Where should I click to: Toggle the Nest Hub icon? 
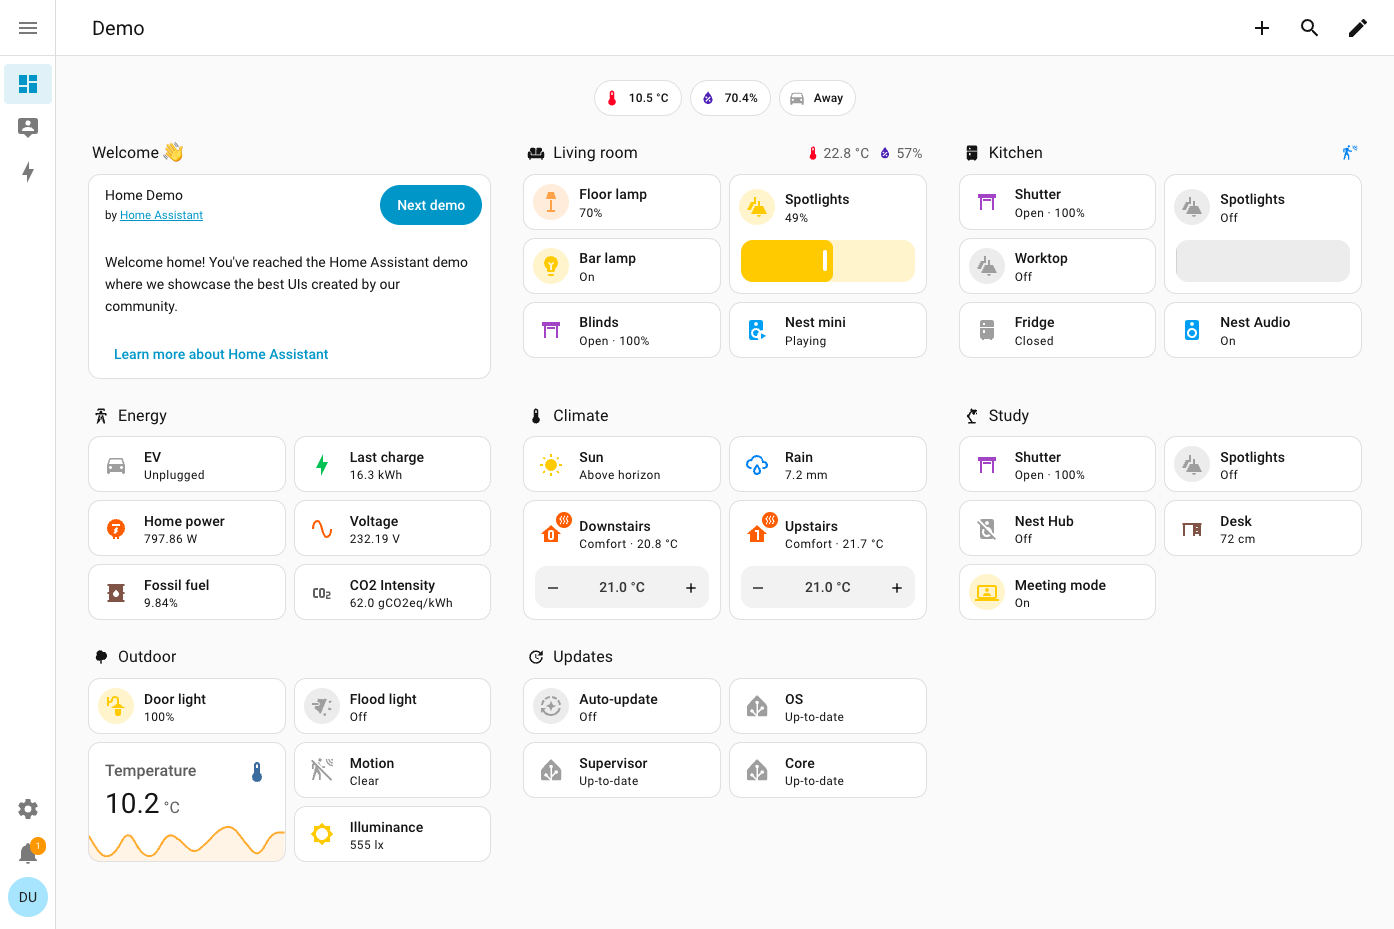(987, 529)
